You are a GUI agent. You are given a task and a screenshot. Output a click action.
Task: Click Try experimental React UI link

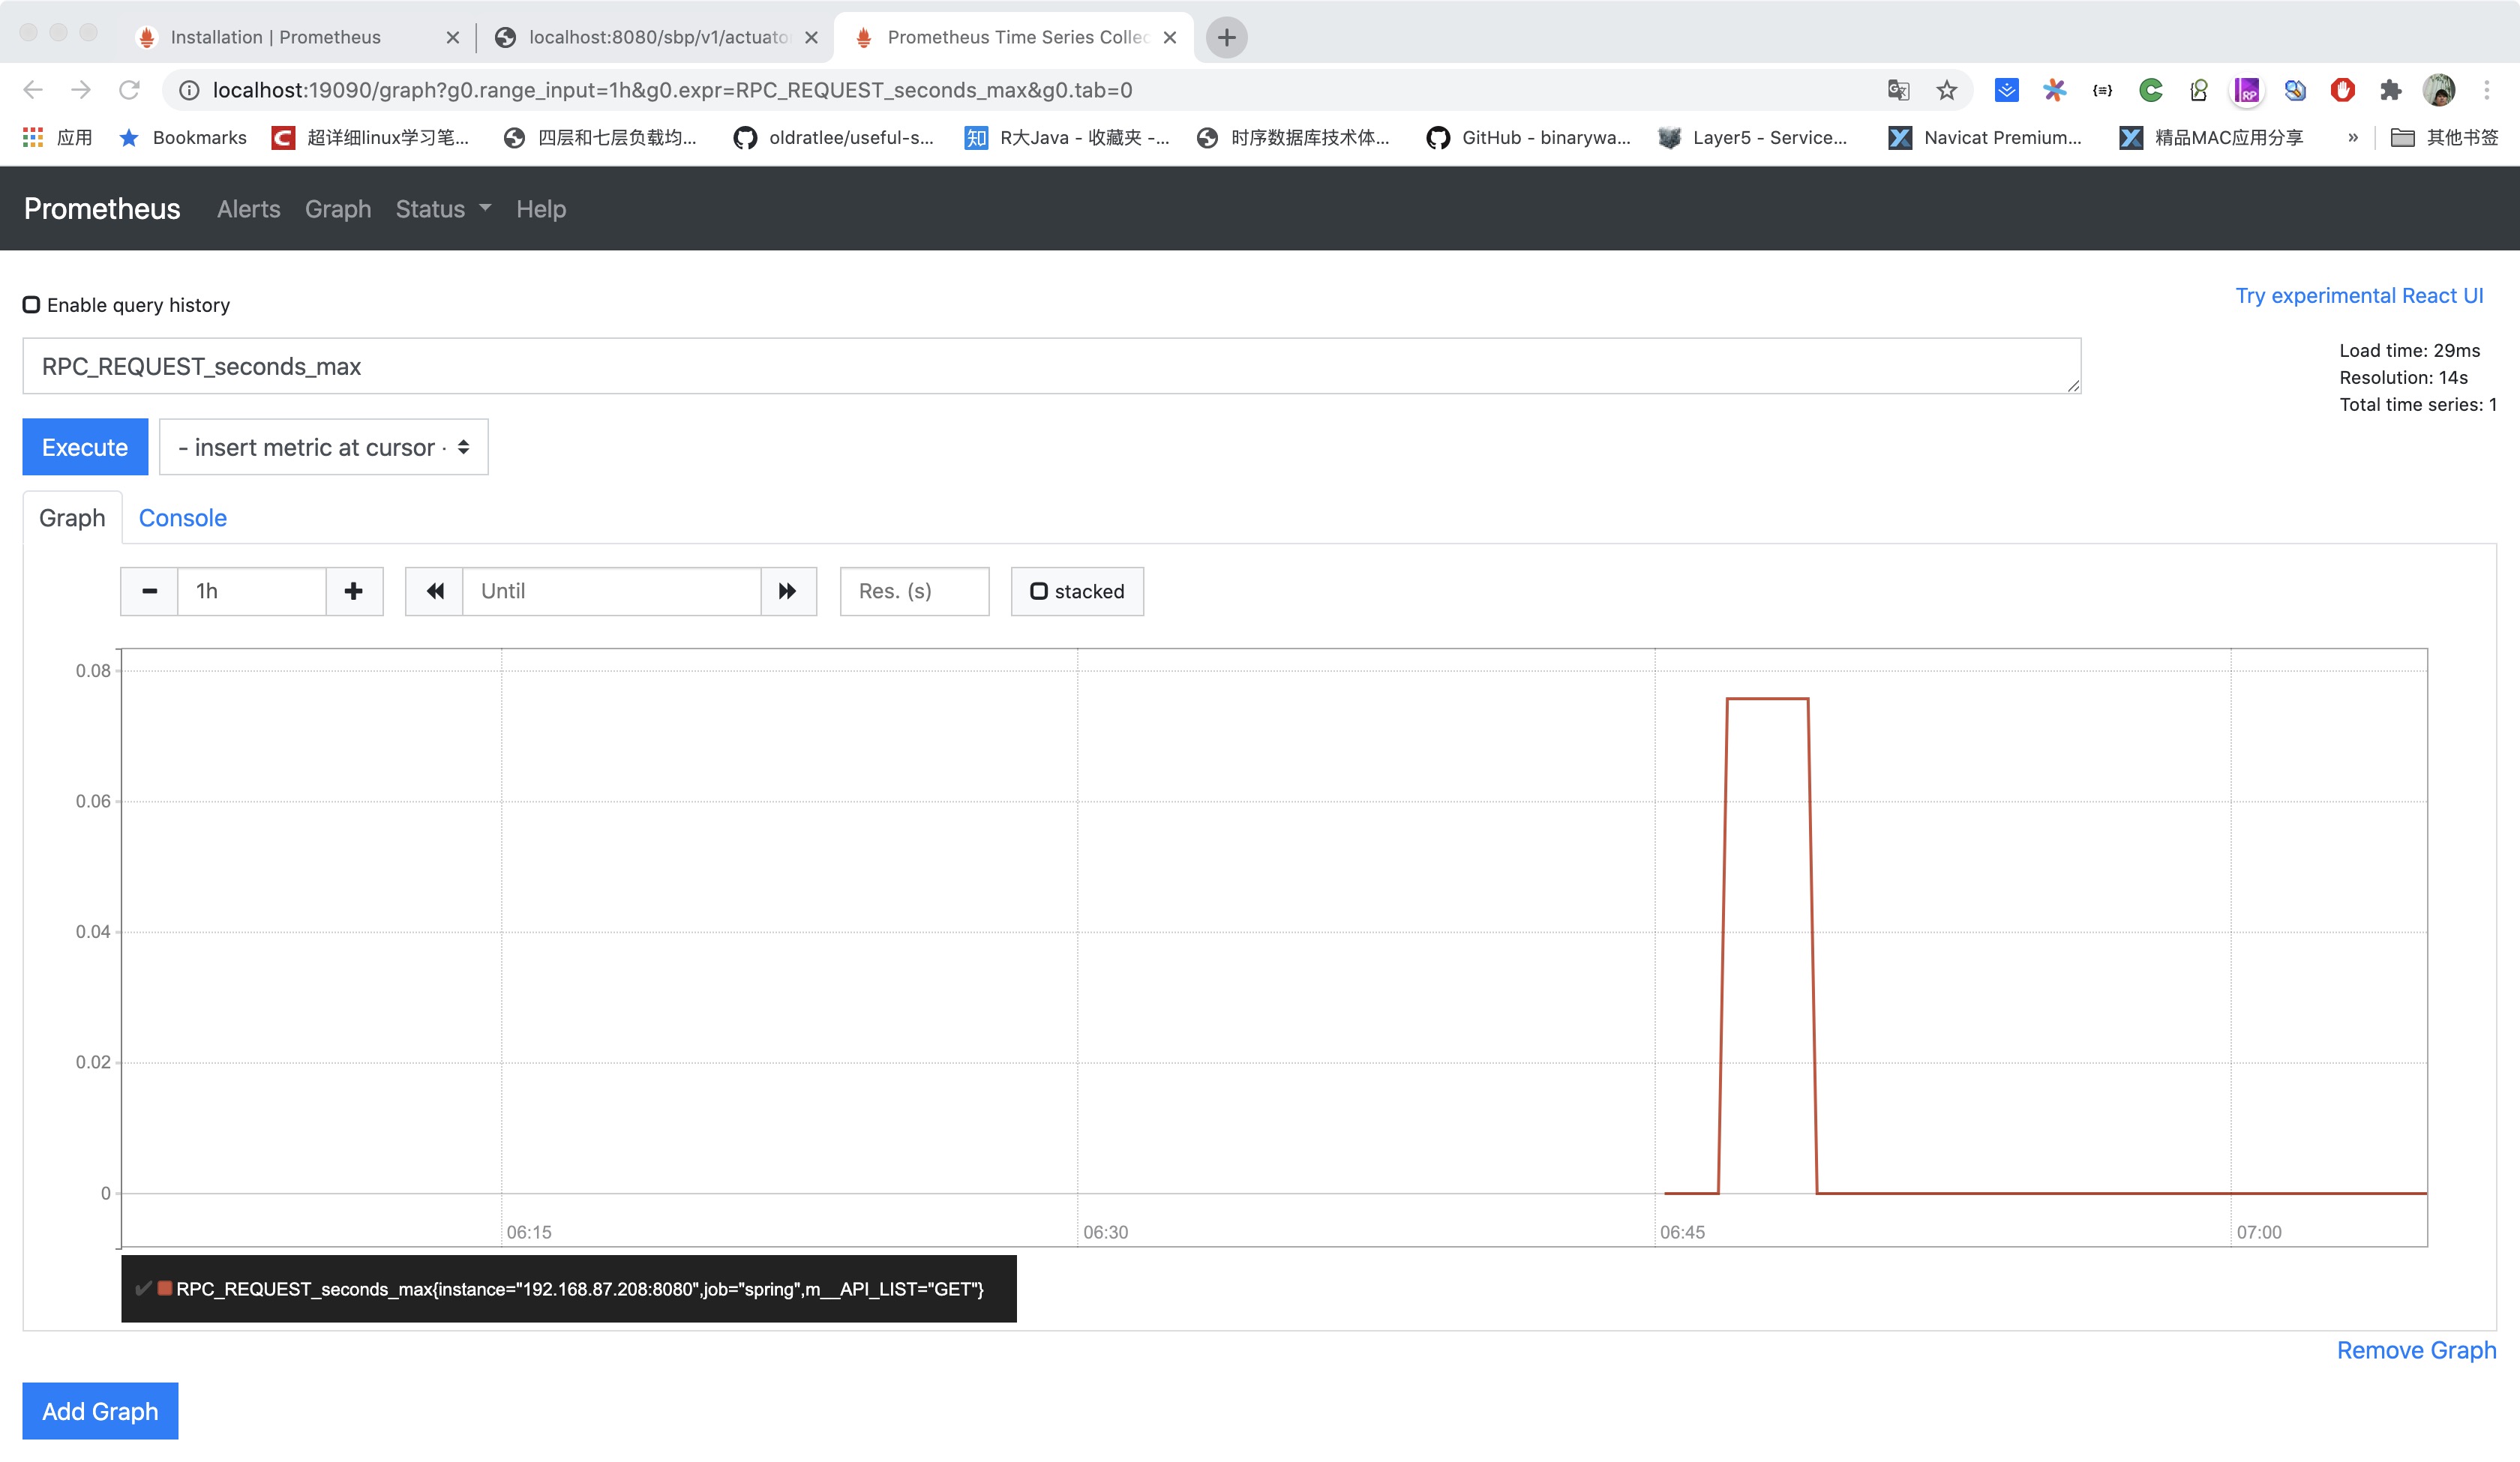click(x=2358, y=295)
